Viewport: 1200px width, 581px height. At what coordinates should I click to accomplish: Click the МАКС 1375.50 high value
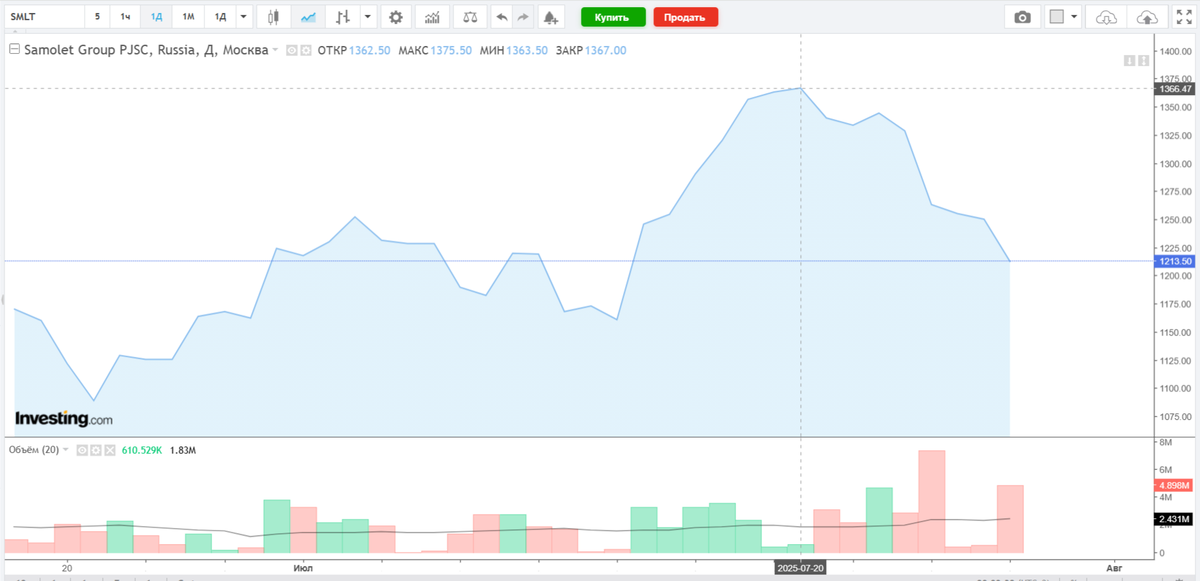click(434, 50)
